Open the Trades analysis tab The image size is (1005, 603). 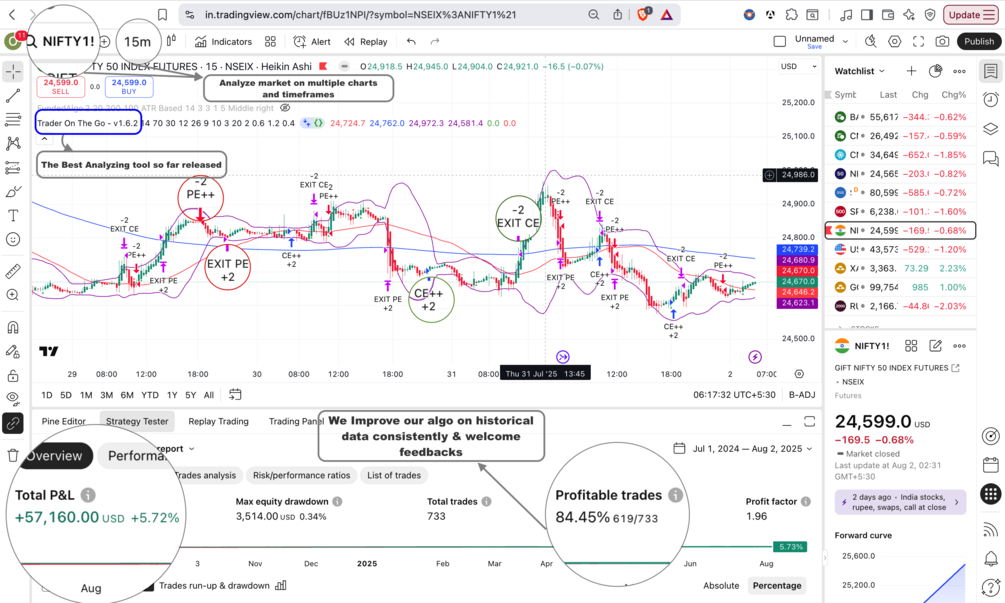[205, 475]
